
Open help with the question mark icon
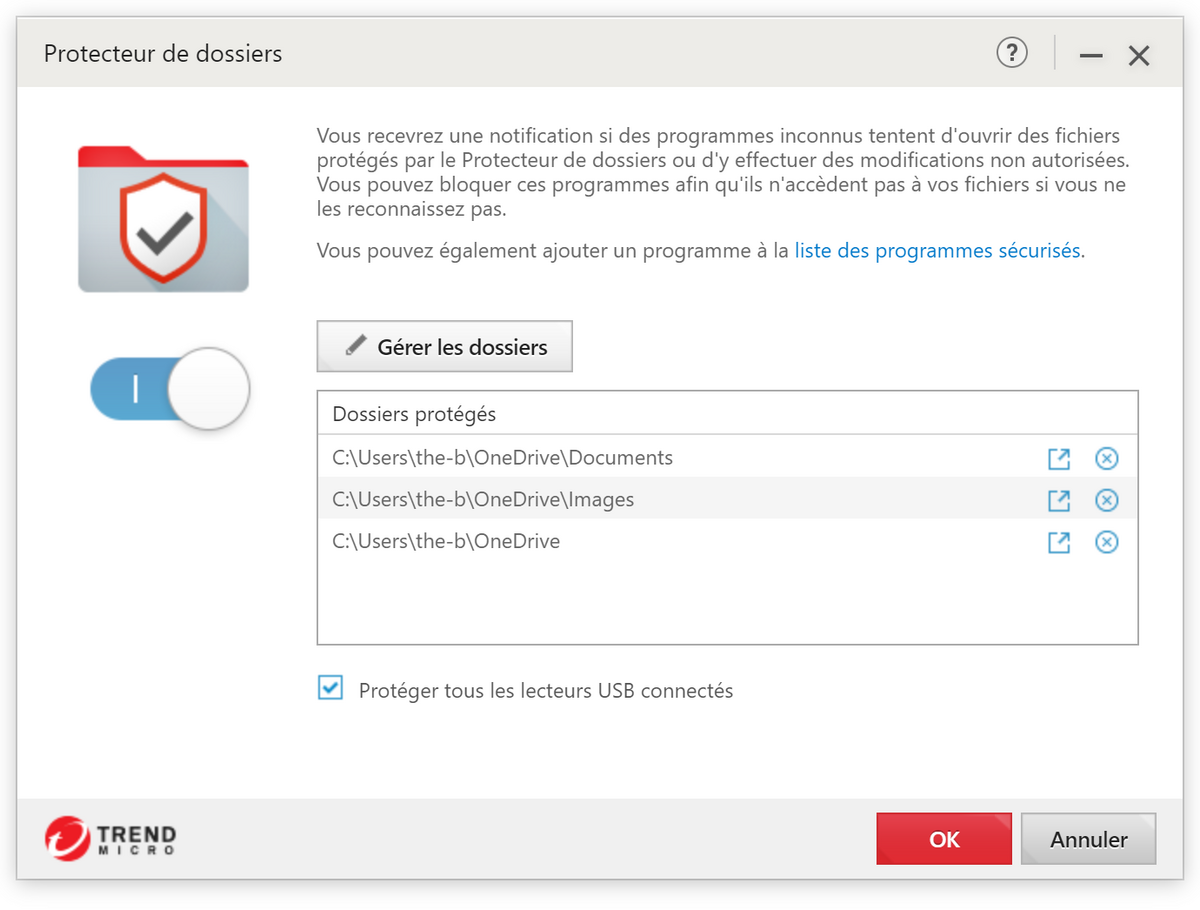click(1012, 53)
